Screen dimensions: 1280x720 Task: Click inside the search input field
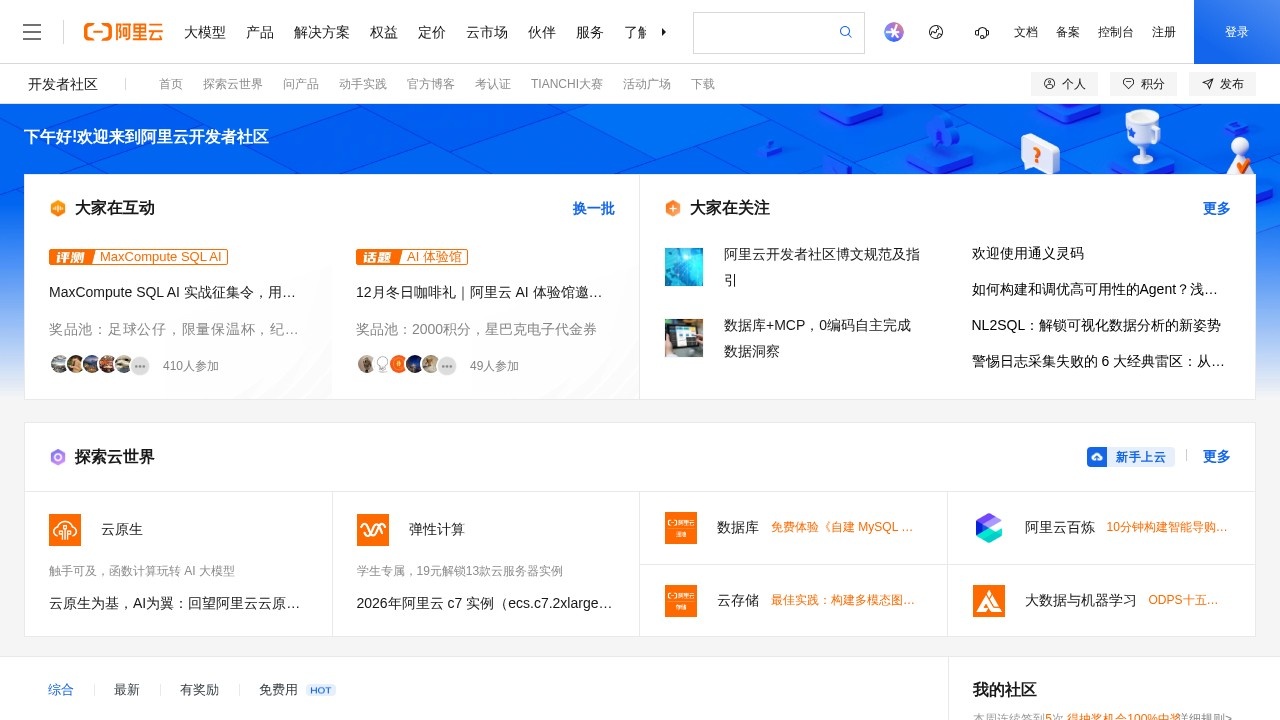click(770, 31)
